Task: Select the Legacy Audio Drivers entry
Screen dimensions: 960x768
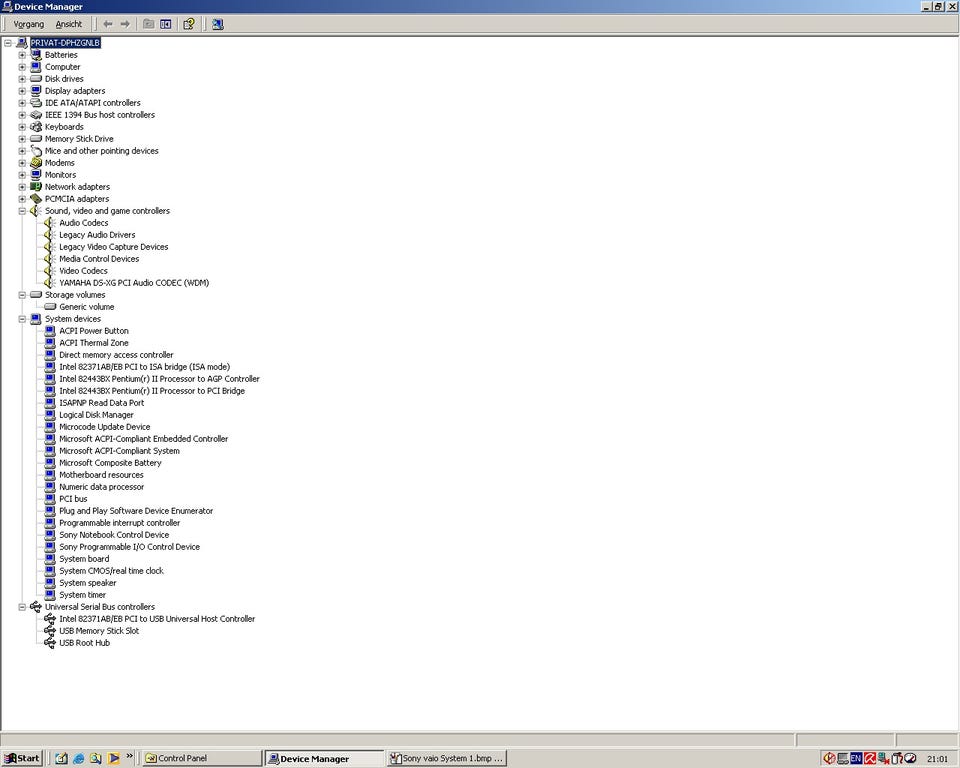Action: (97, 235)
